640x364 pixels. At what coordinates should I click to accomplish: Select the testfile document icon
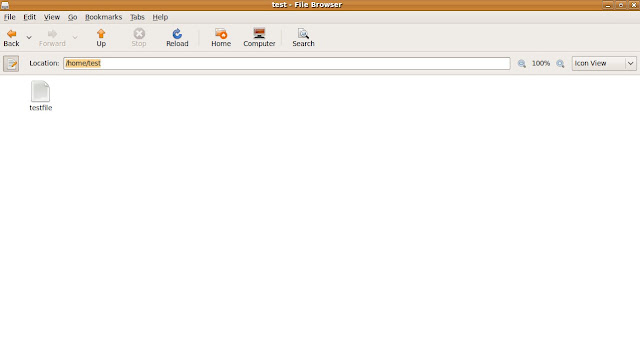[40, 91]
